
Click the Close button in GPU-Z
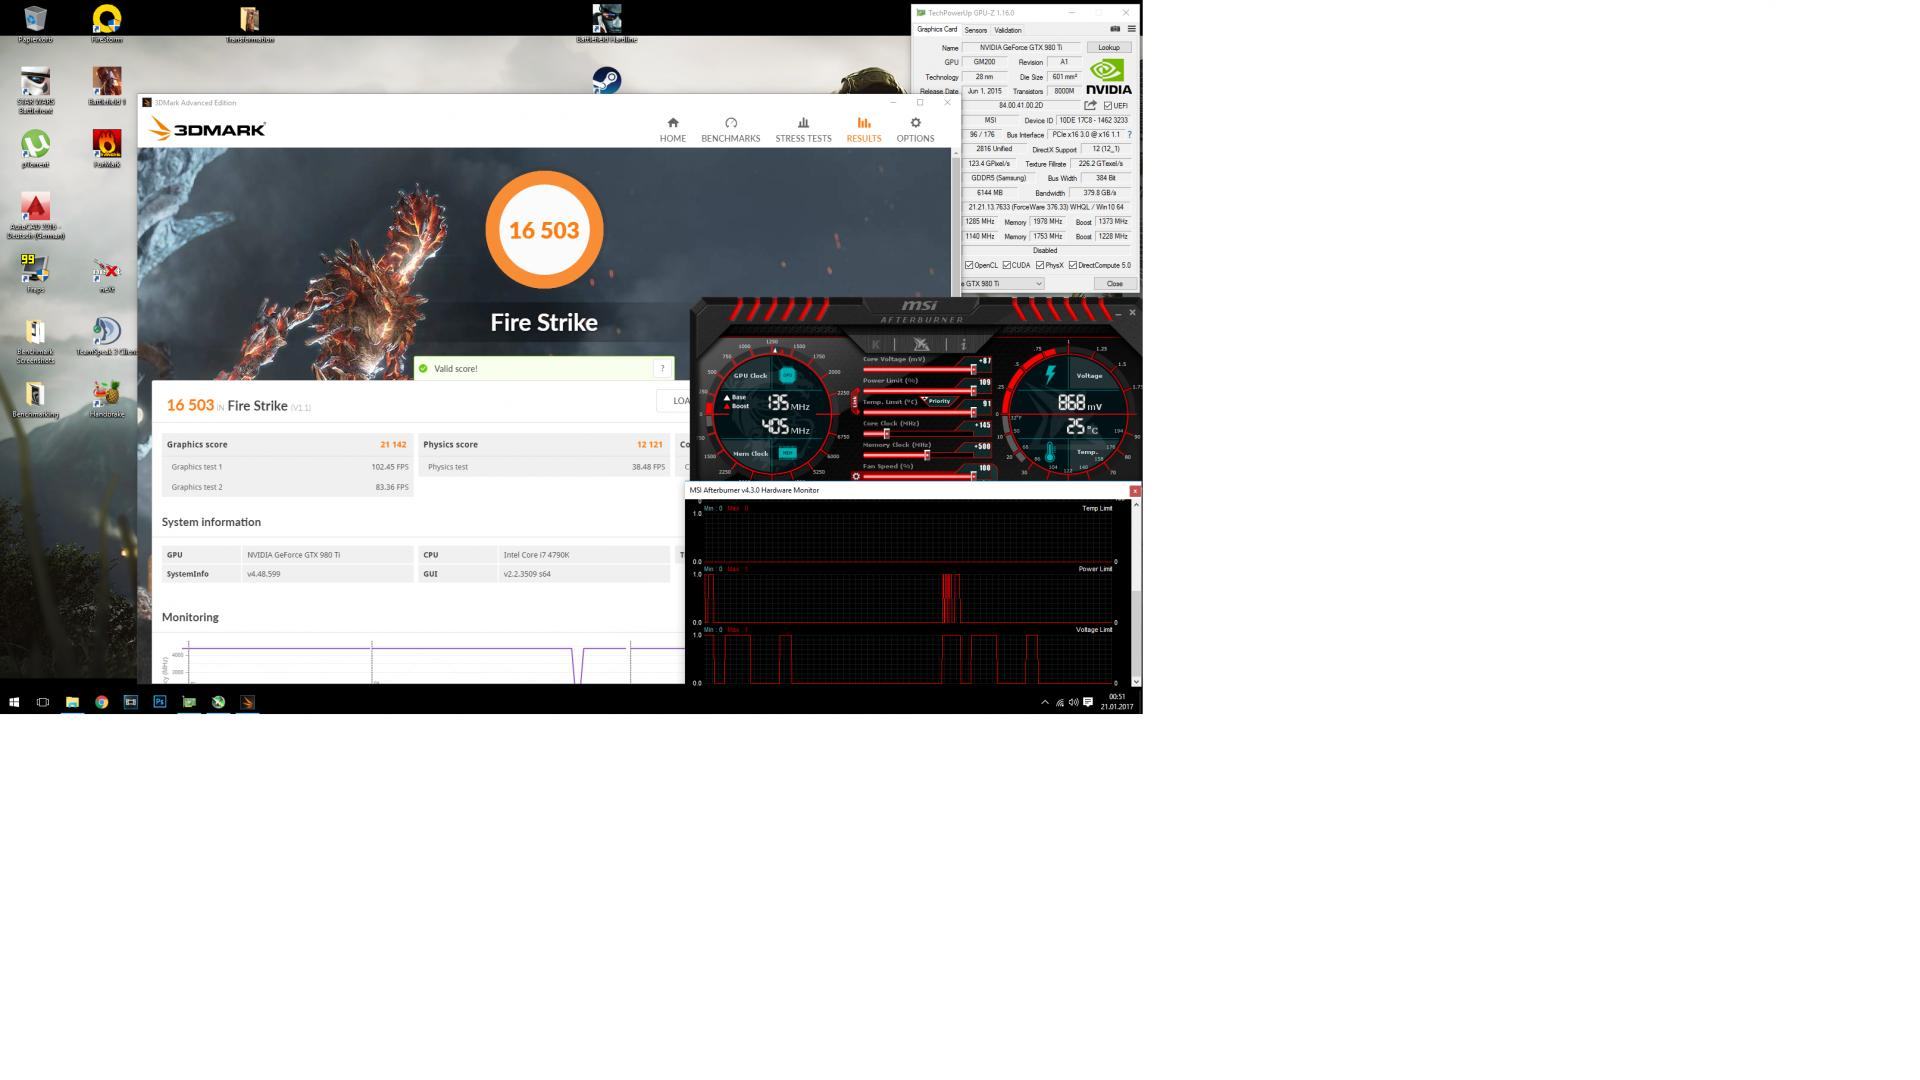pyautogui.click(x=1114, y=284)
